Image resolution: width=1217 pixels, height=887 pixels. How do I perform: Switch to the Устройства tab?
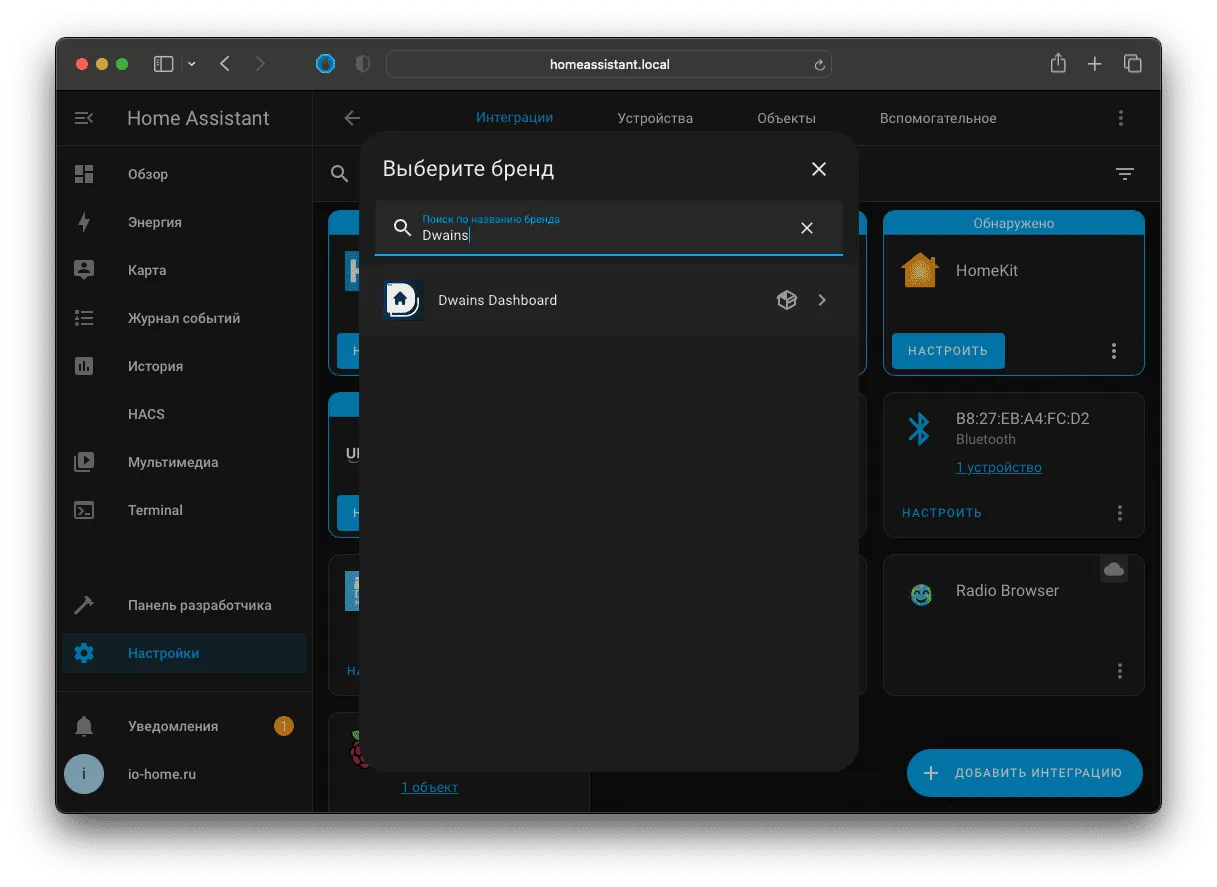point(655,118)
